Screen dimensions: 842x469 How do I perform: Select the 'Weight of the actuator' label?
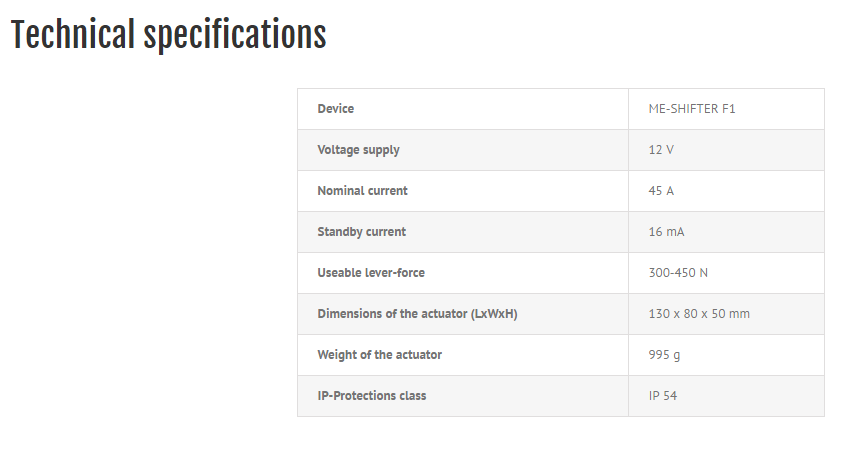(x=379, y=355)
